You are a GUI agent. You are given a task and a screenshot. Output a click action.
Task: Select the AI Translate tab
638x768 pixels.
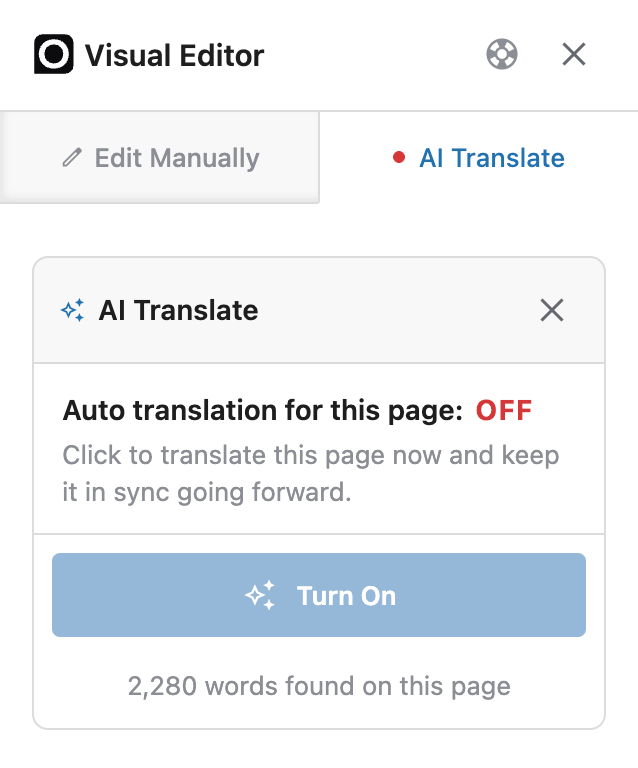pos(479,158)
